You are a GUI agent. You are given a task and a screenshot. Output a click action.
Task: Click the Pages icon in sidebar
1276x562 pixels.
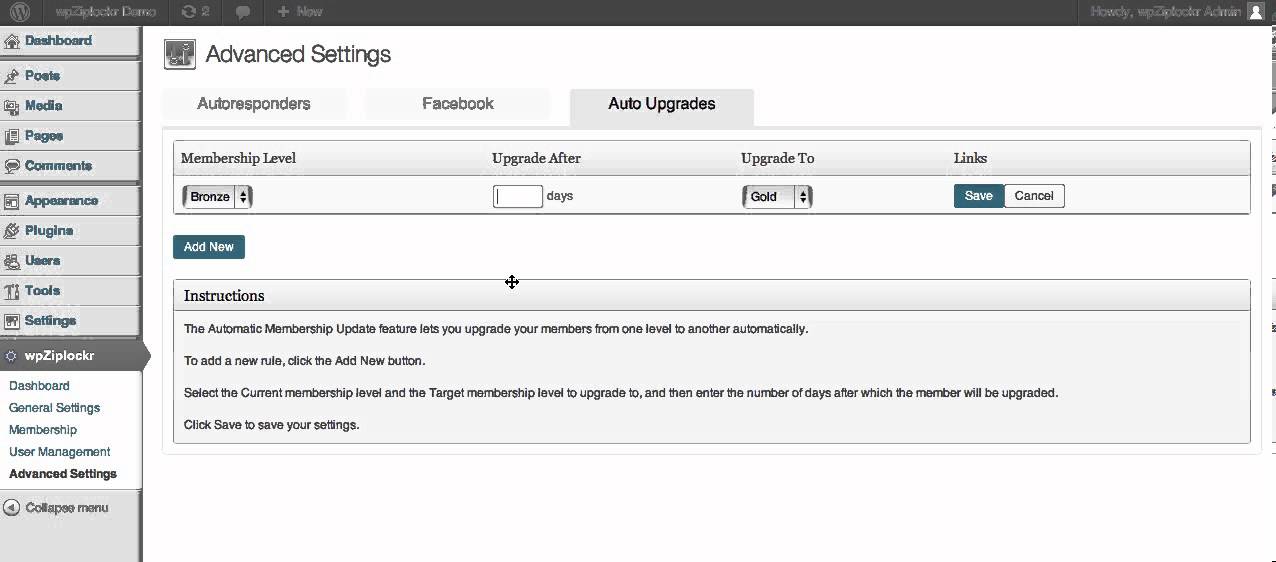[12, 136]
